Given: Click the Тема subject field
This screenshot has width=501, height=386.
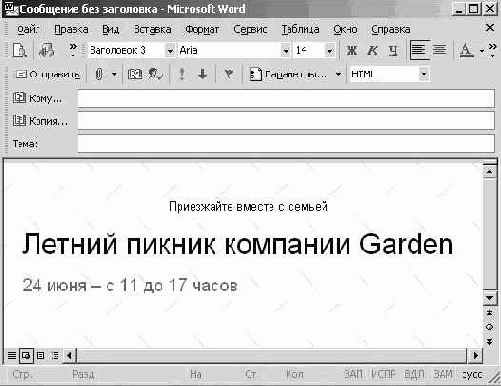Looking at the screenshot, I should (286, 143).
